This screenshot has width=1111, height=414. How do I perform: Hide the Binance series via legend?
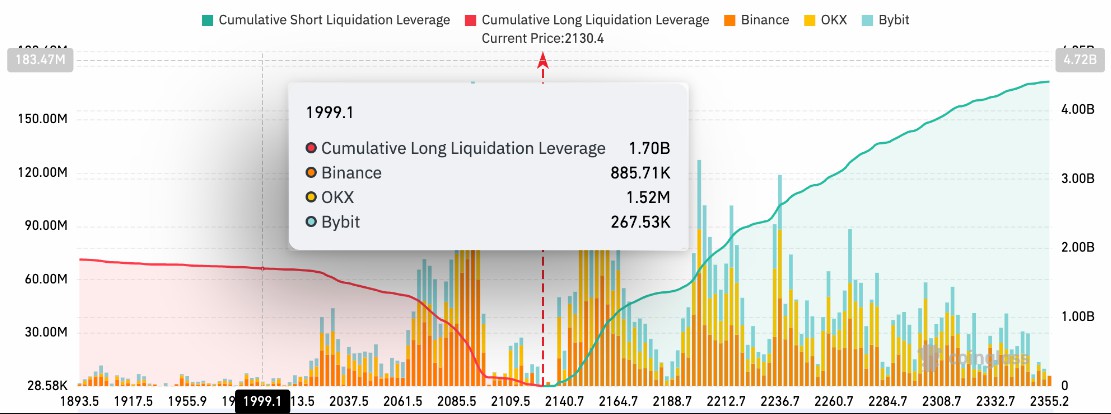pyautogui.click(x=756, y=20)
